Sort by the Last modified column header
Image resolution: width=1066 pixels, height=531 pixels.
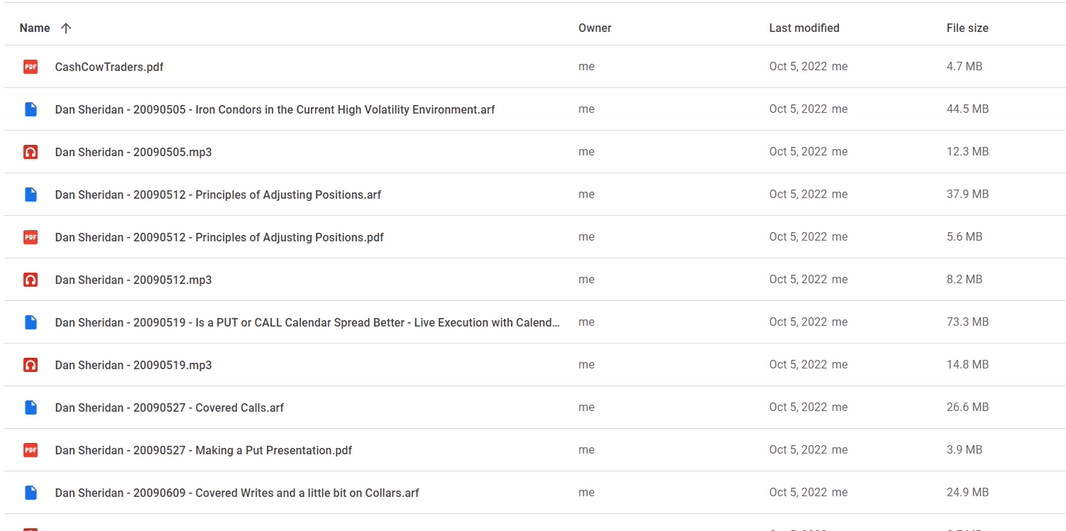coord(804,28)
